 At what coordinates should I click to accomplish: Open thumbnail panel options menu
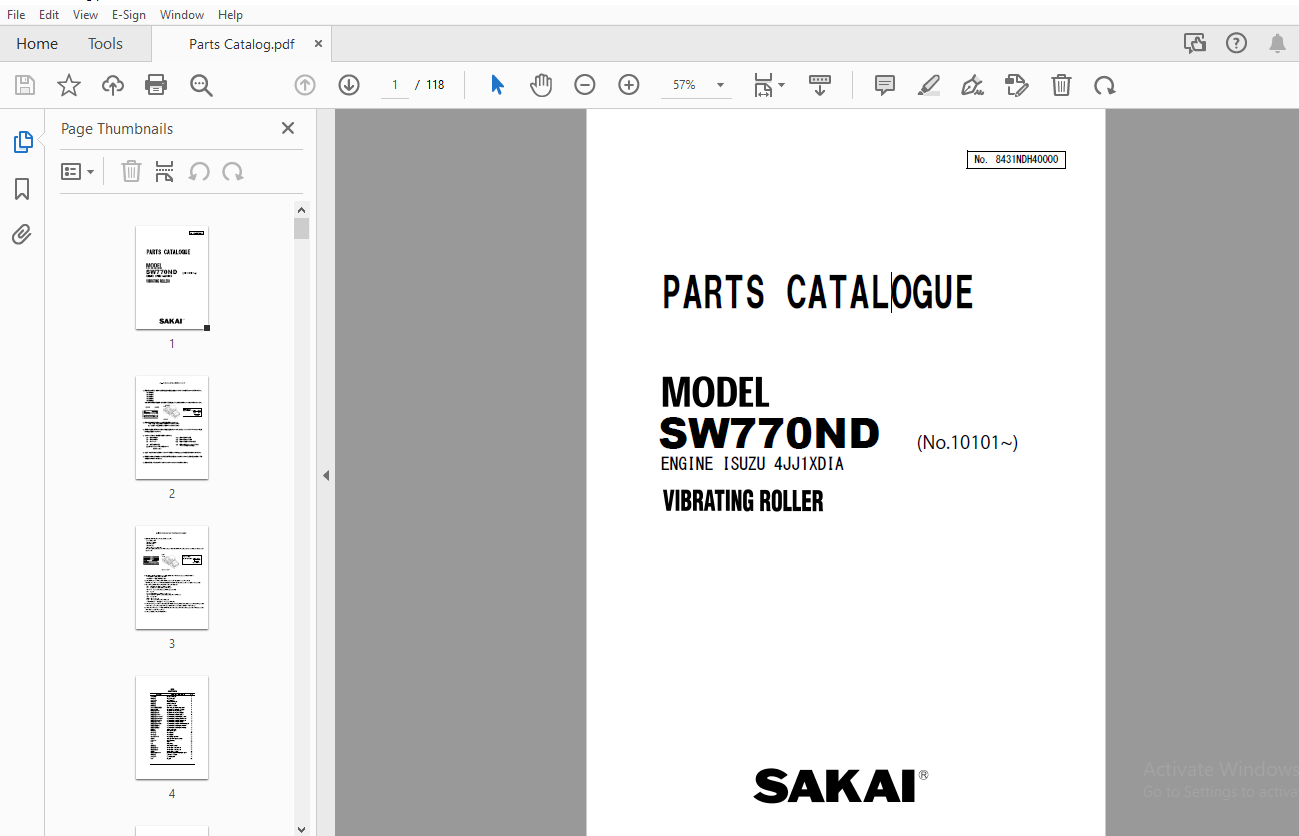click(77, 172)
